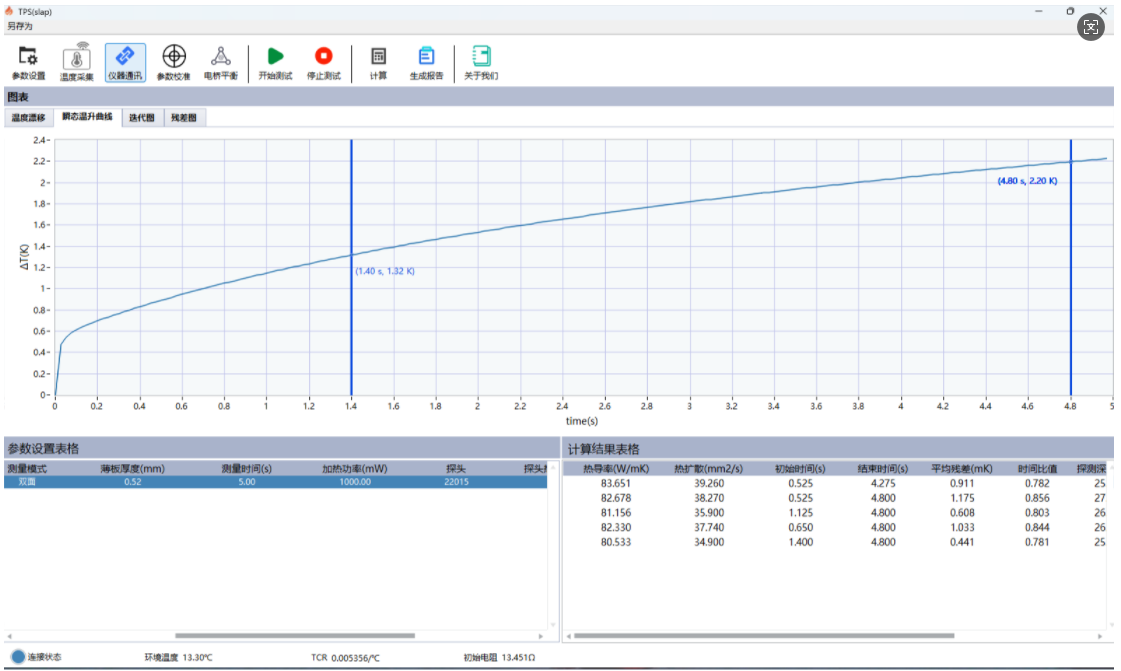This screenshot has width=1121, height=671.
Task: Click the 电桥平衡 bridge balance icon
Action: tap(221, 62)
